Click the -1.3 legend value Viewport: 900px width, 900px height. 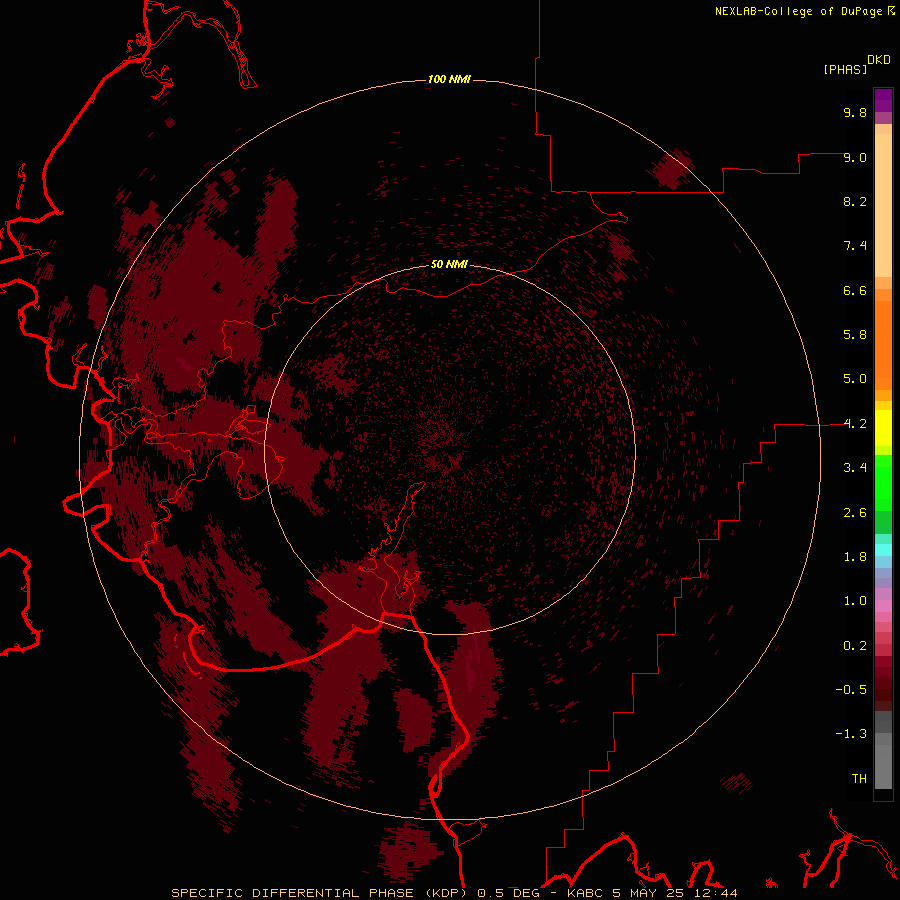click(851, 734)
